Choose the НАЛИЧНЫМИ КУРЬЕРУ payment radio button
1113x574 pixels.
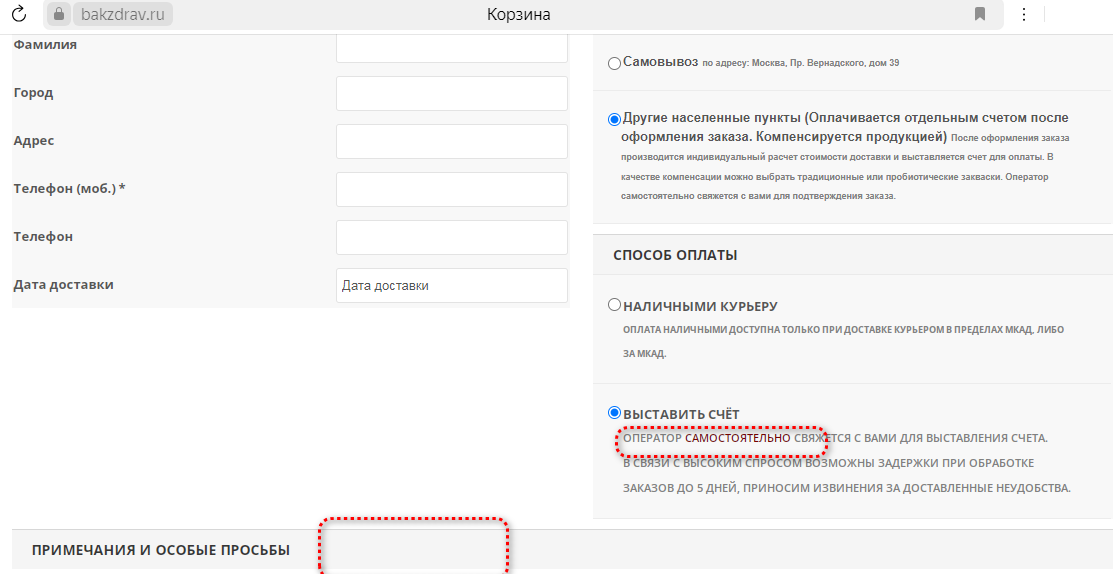click(614, 306)
